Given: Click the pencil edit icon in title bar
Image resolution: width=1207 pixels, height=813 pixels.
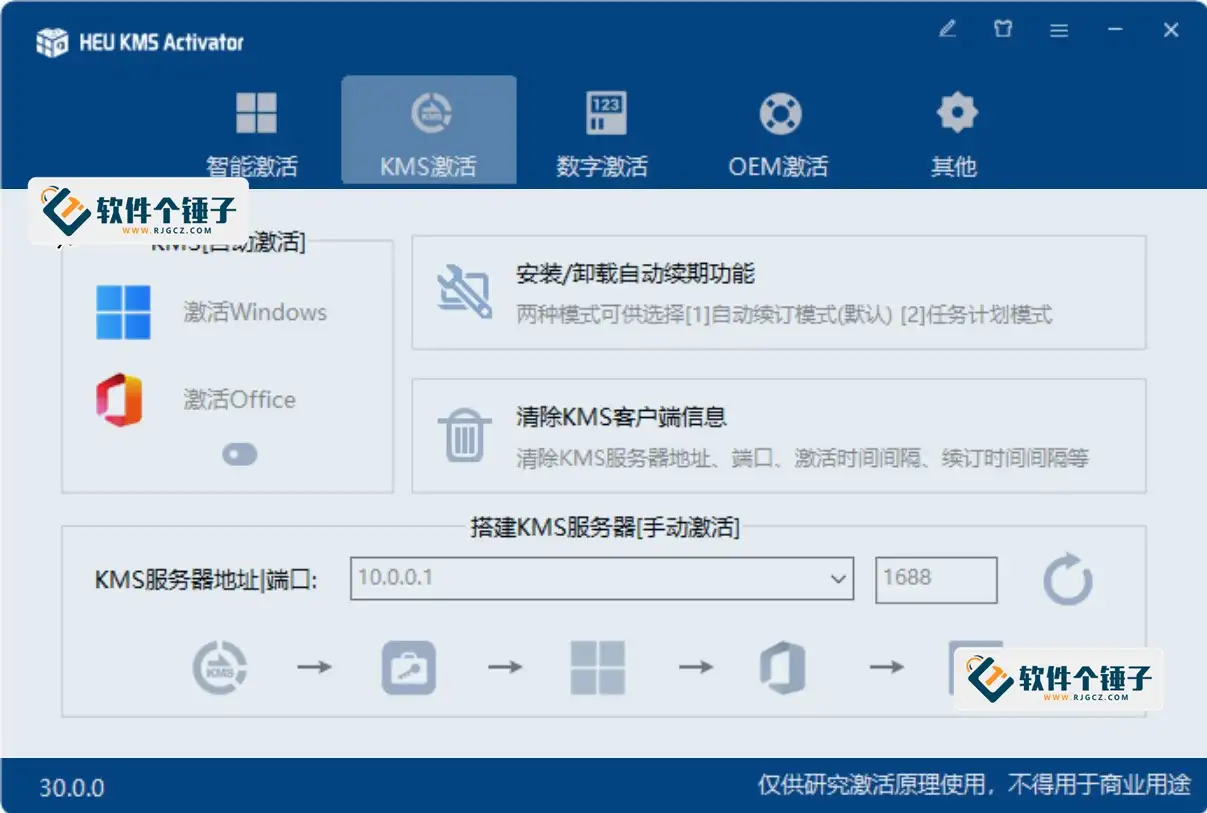Looking at the screenshot, I should [947, 30].
